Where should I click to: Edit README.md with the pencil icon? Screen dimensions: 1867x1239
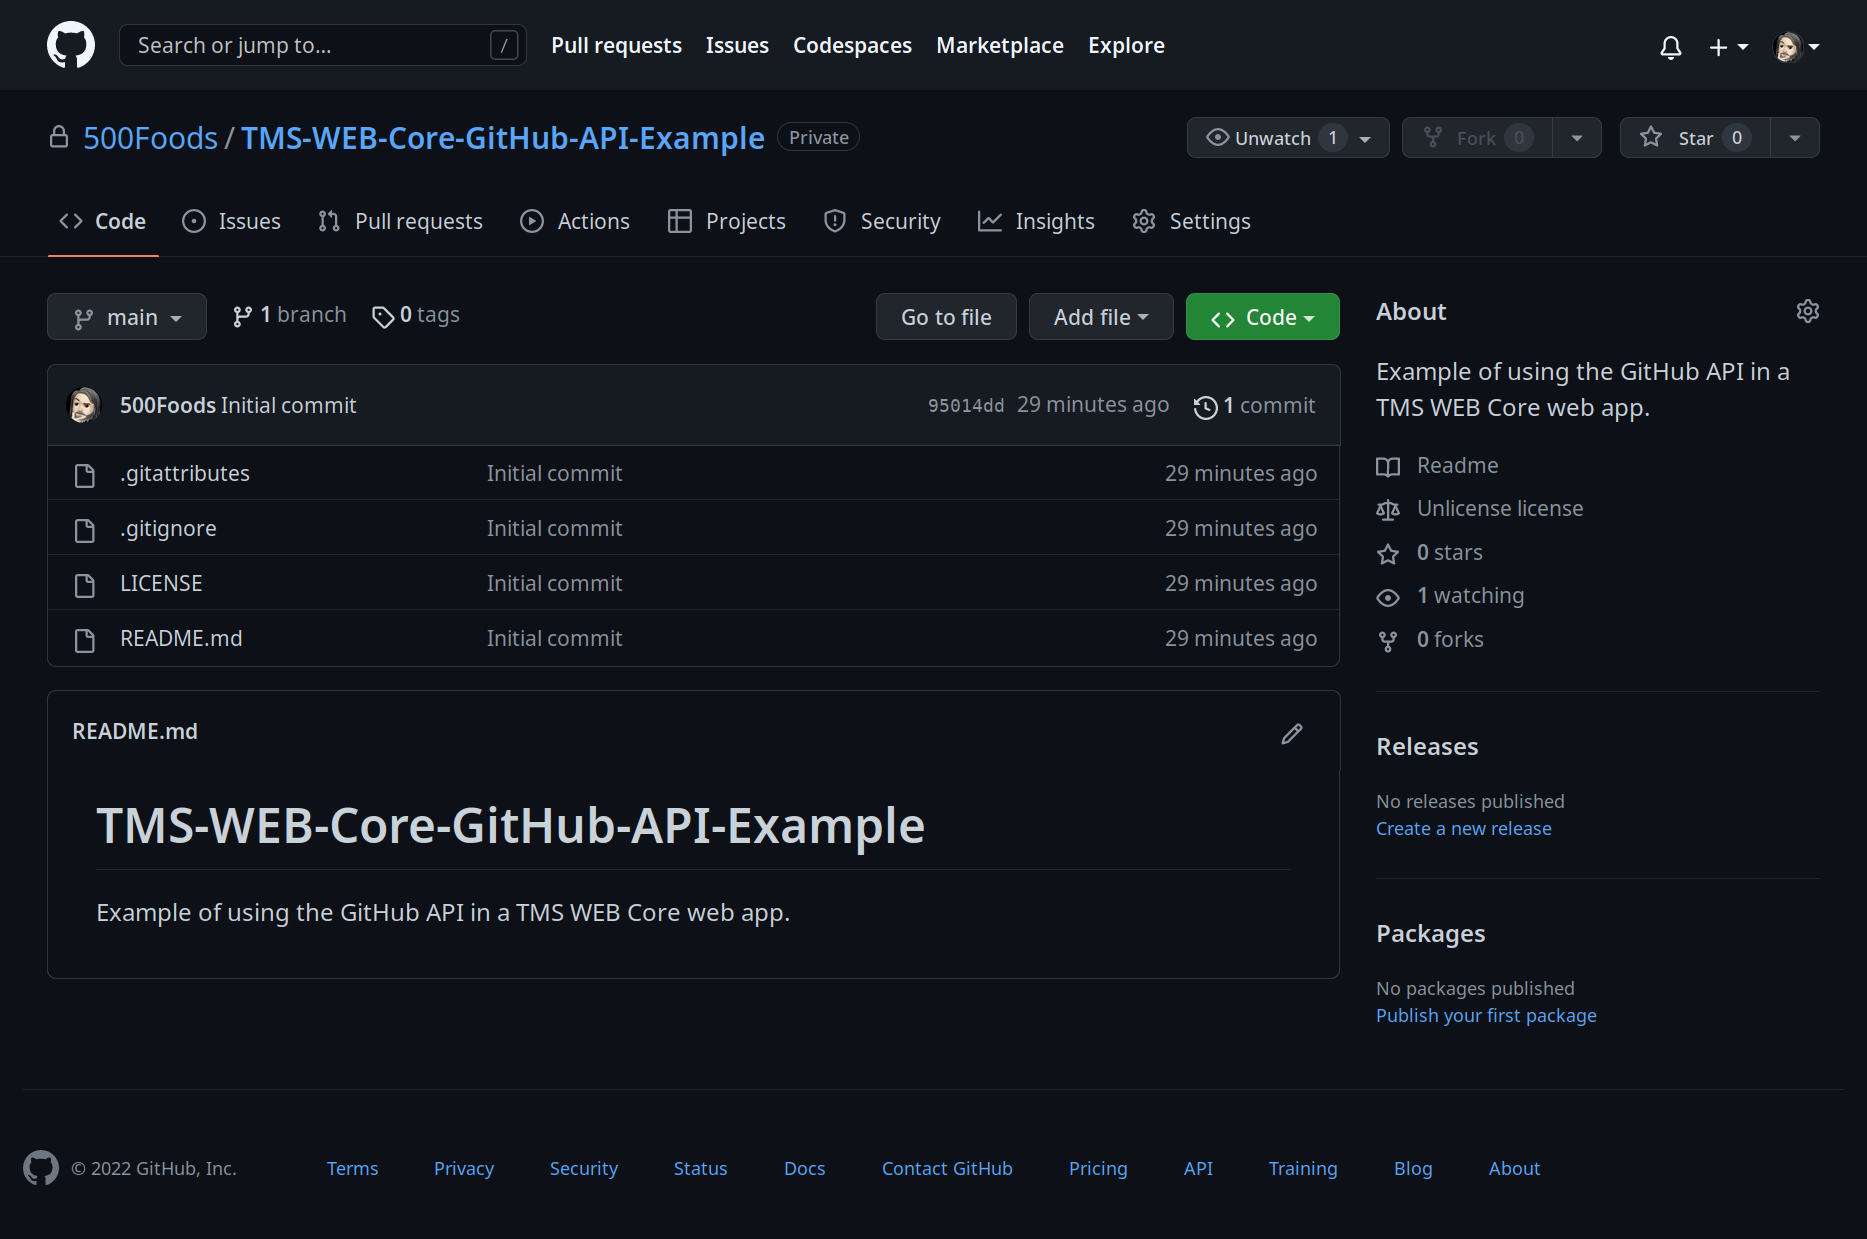pos(1291,734)
